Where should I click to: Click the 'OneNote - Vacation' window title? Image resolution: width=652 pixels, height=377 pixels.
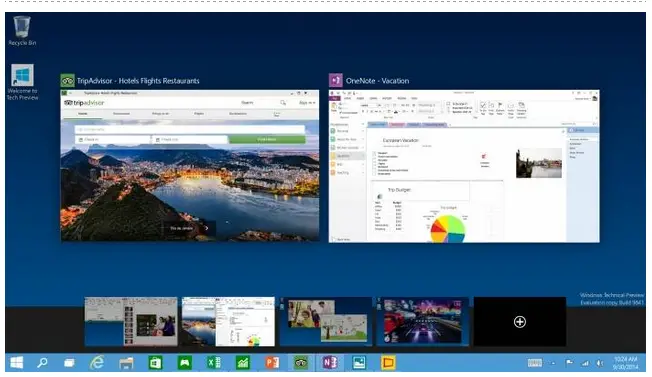377,81
